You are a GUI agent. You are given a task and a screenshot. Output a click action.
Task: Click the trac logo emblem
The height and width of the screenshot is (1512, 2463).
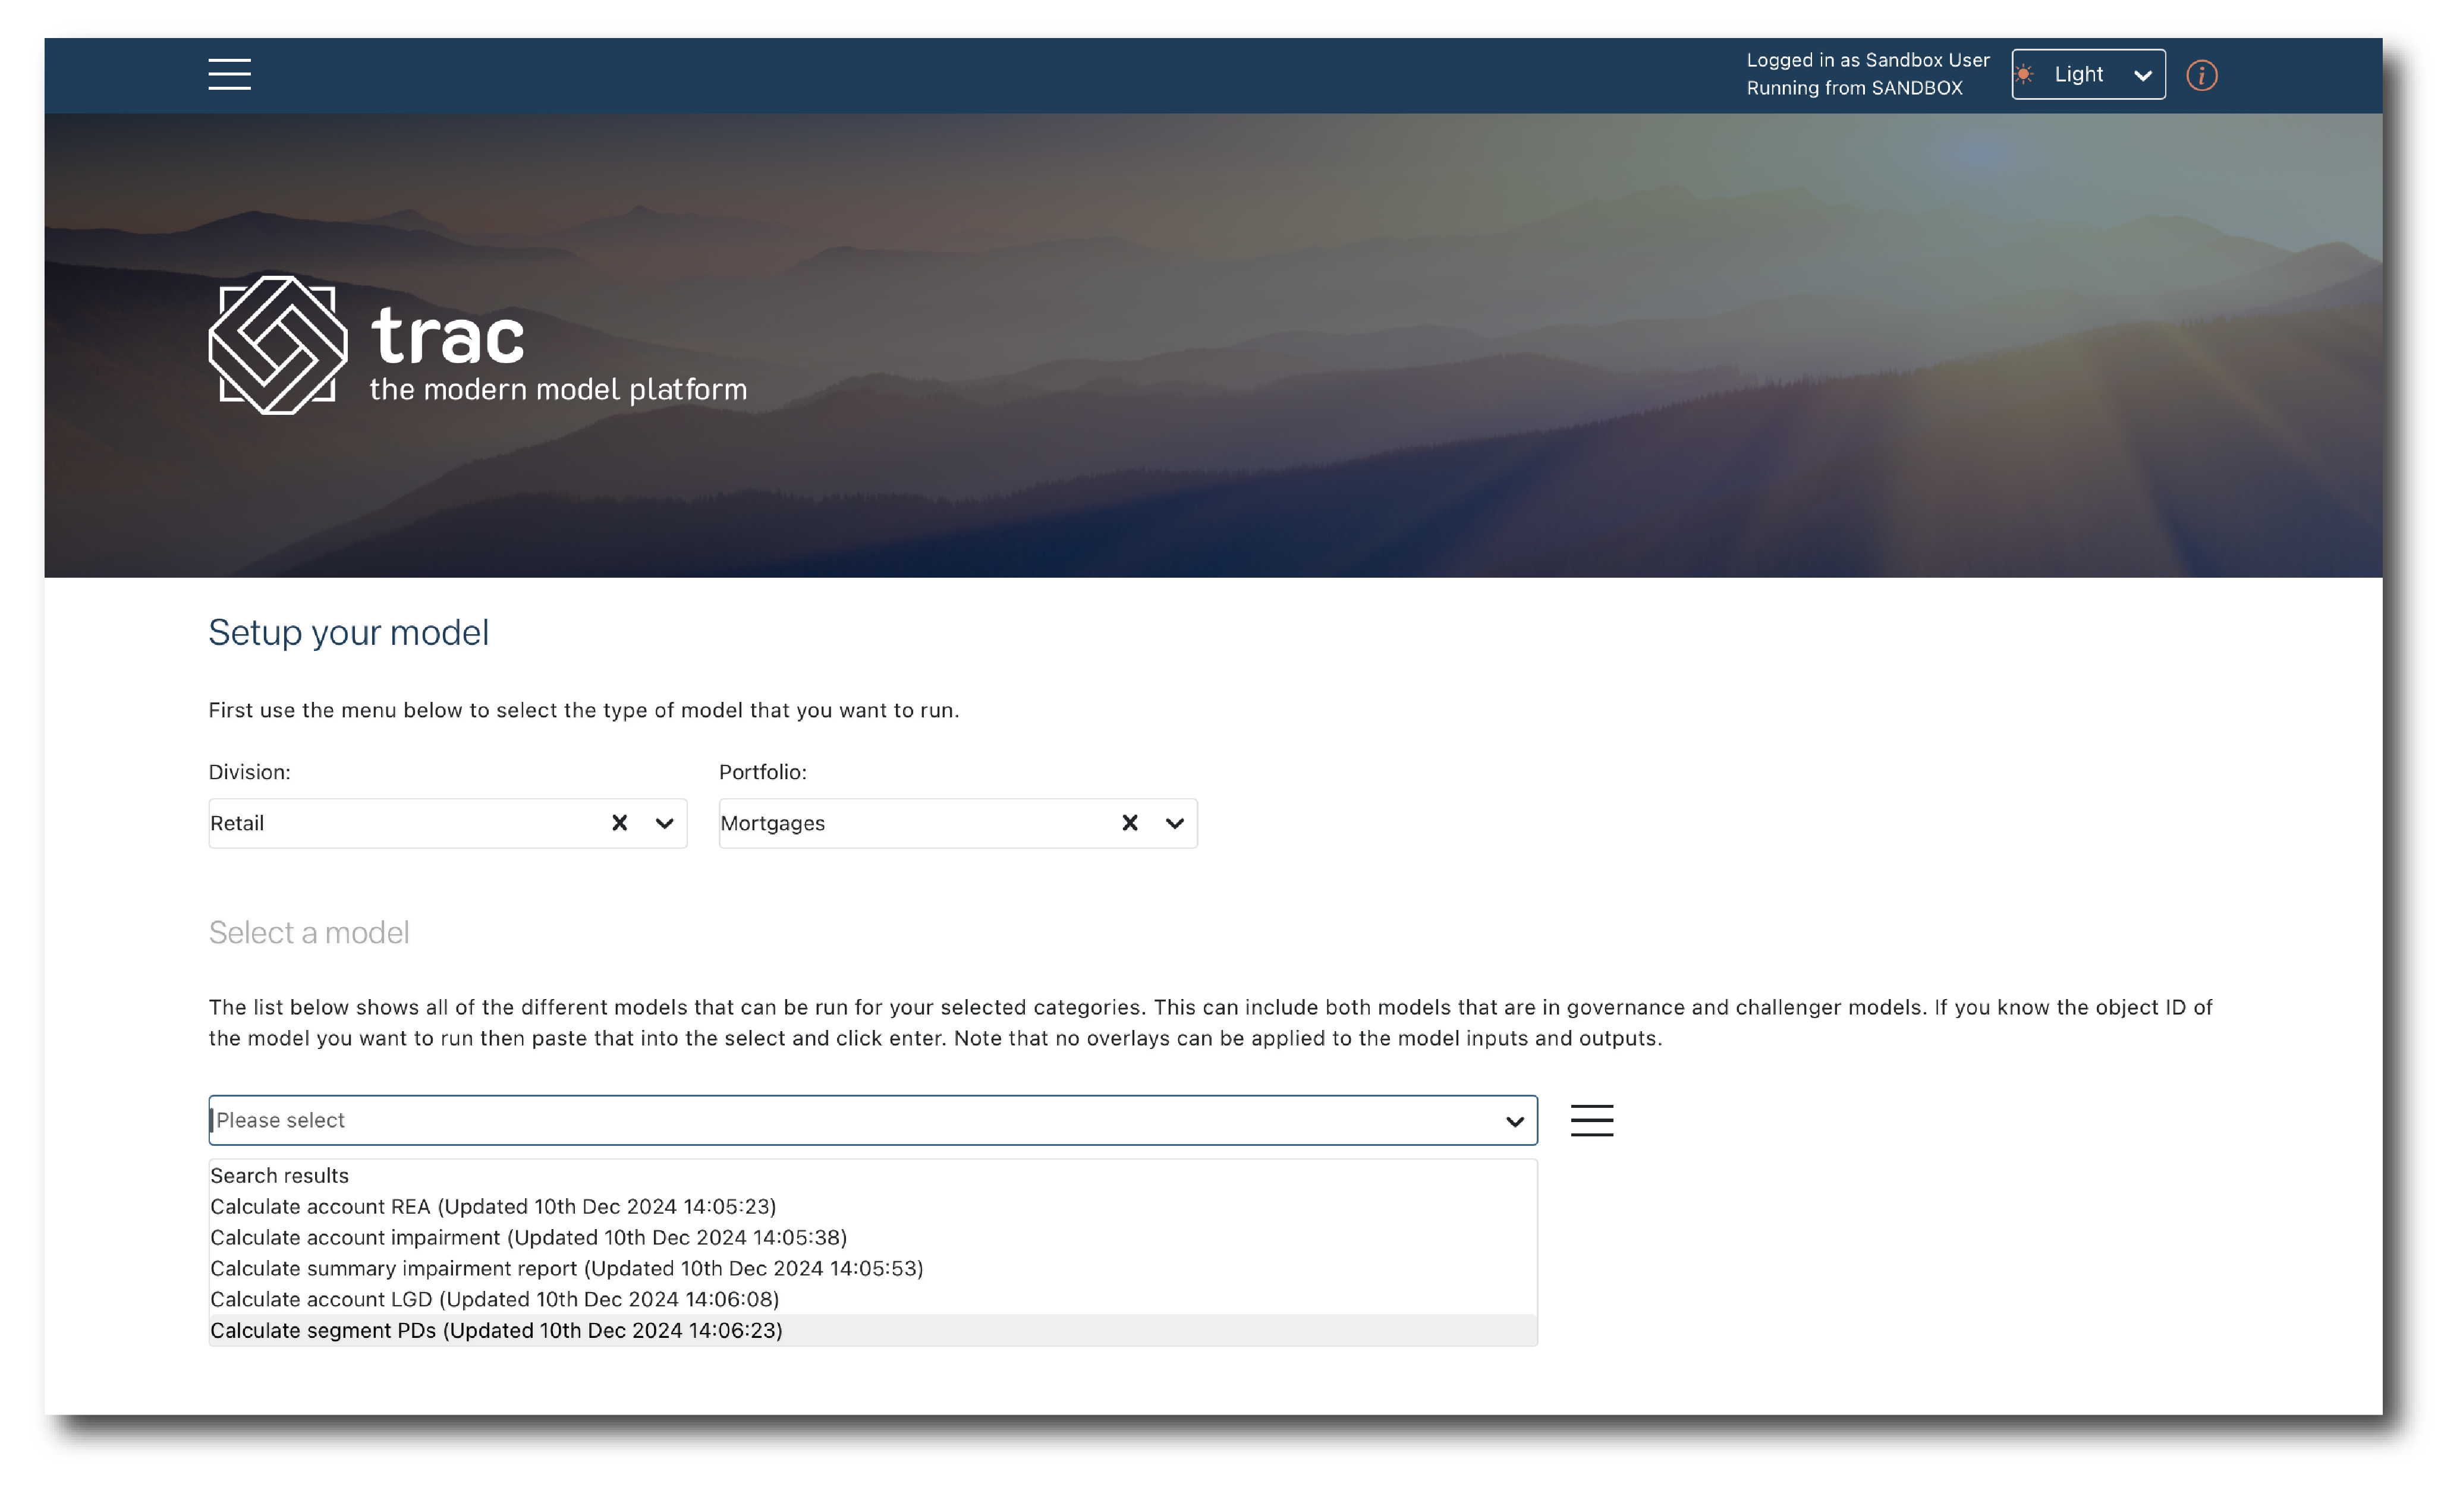coord(277,345)
